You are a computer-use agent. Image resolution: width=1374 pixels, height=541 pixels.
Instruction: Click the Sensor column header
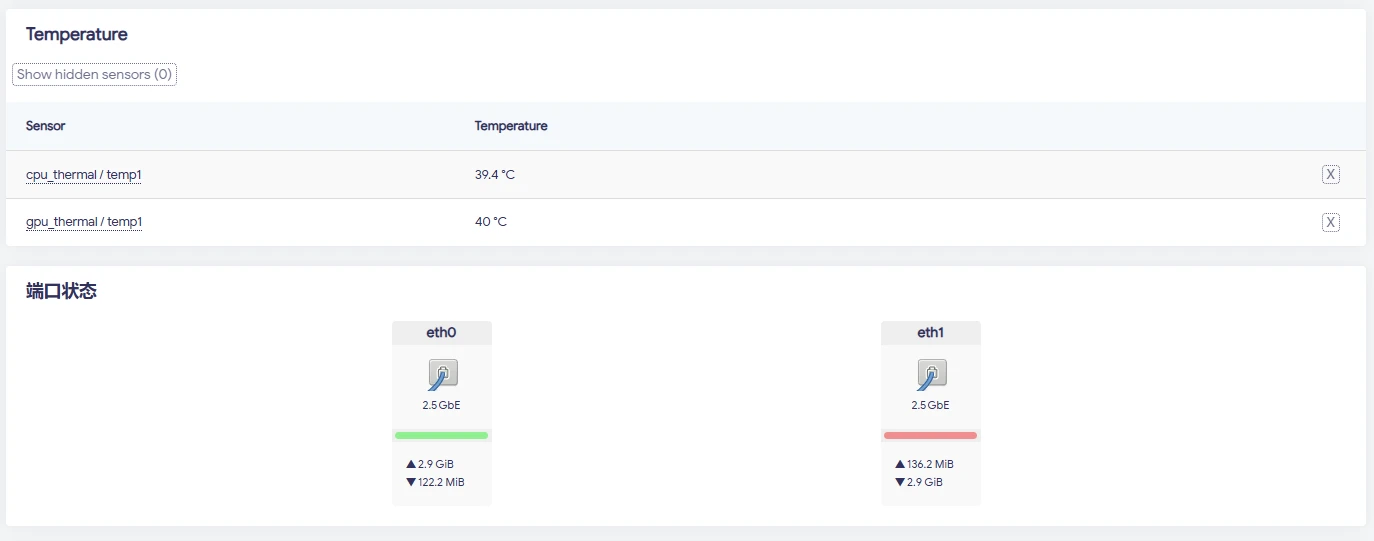click(x=46, y=126)
